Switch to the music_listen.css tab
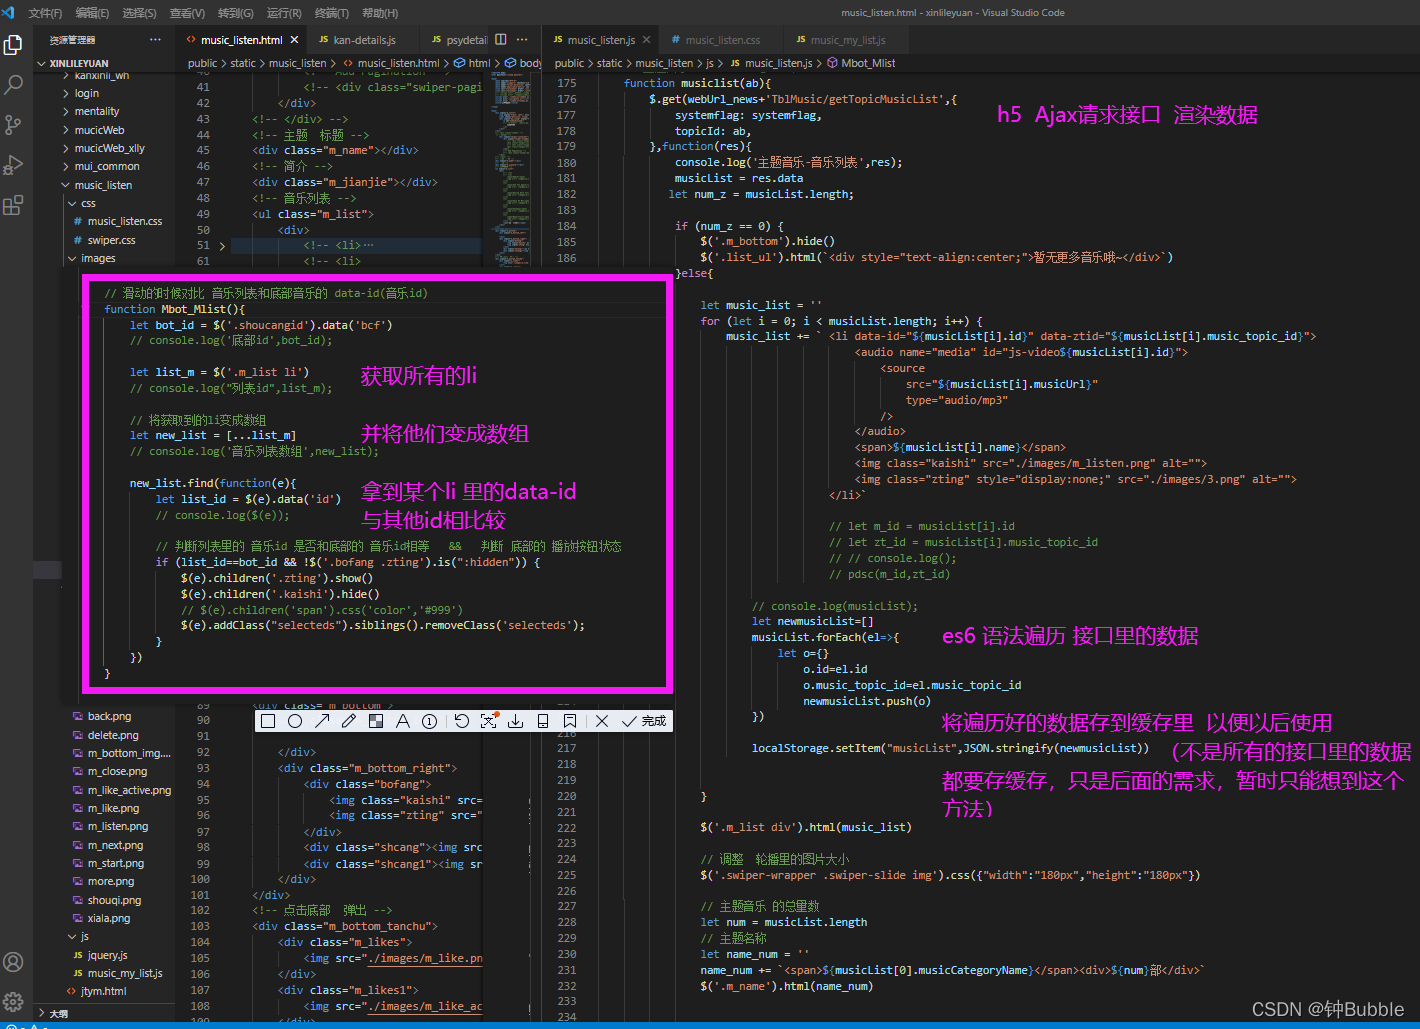The image size is (1420, 1029). click(722, 40)
